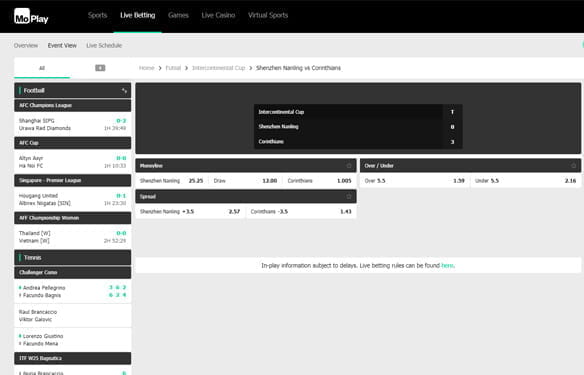This screenshot has width=584, height=375.
Task: Collapse the Singapore - Premier League group
Action: click(73, 180)
